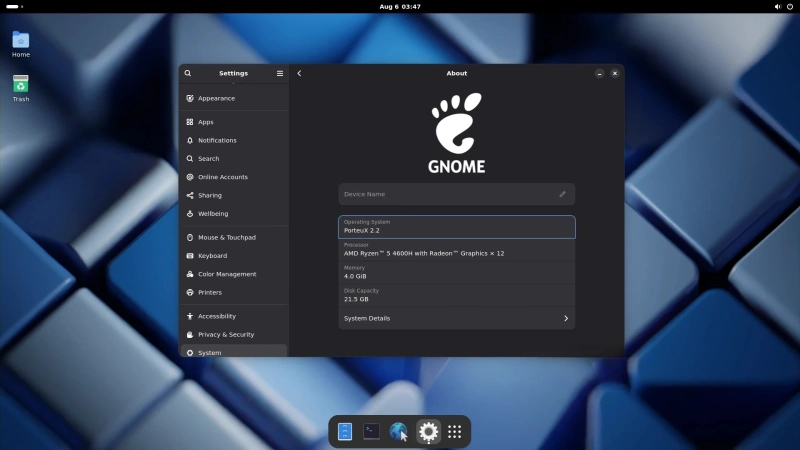
Task: Open the System Details row
Action: point(457,318)
